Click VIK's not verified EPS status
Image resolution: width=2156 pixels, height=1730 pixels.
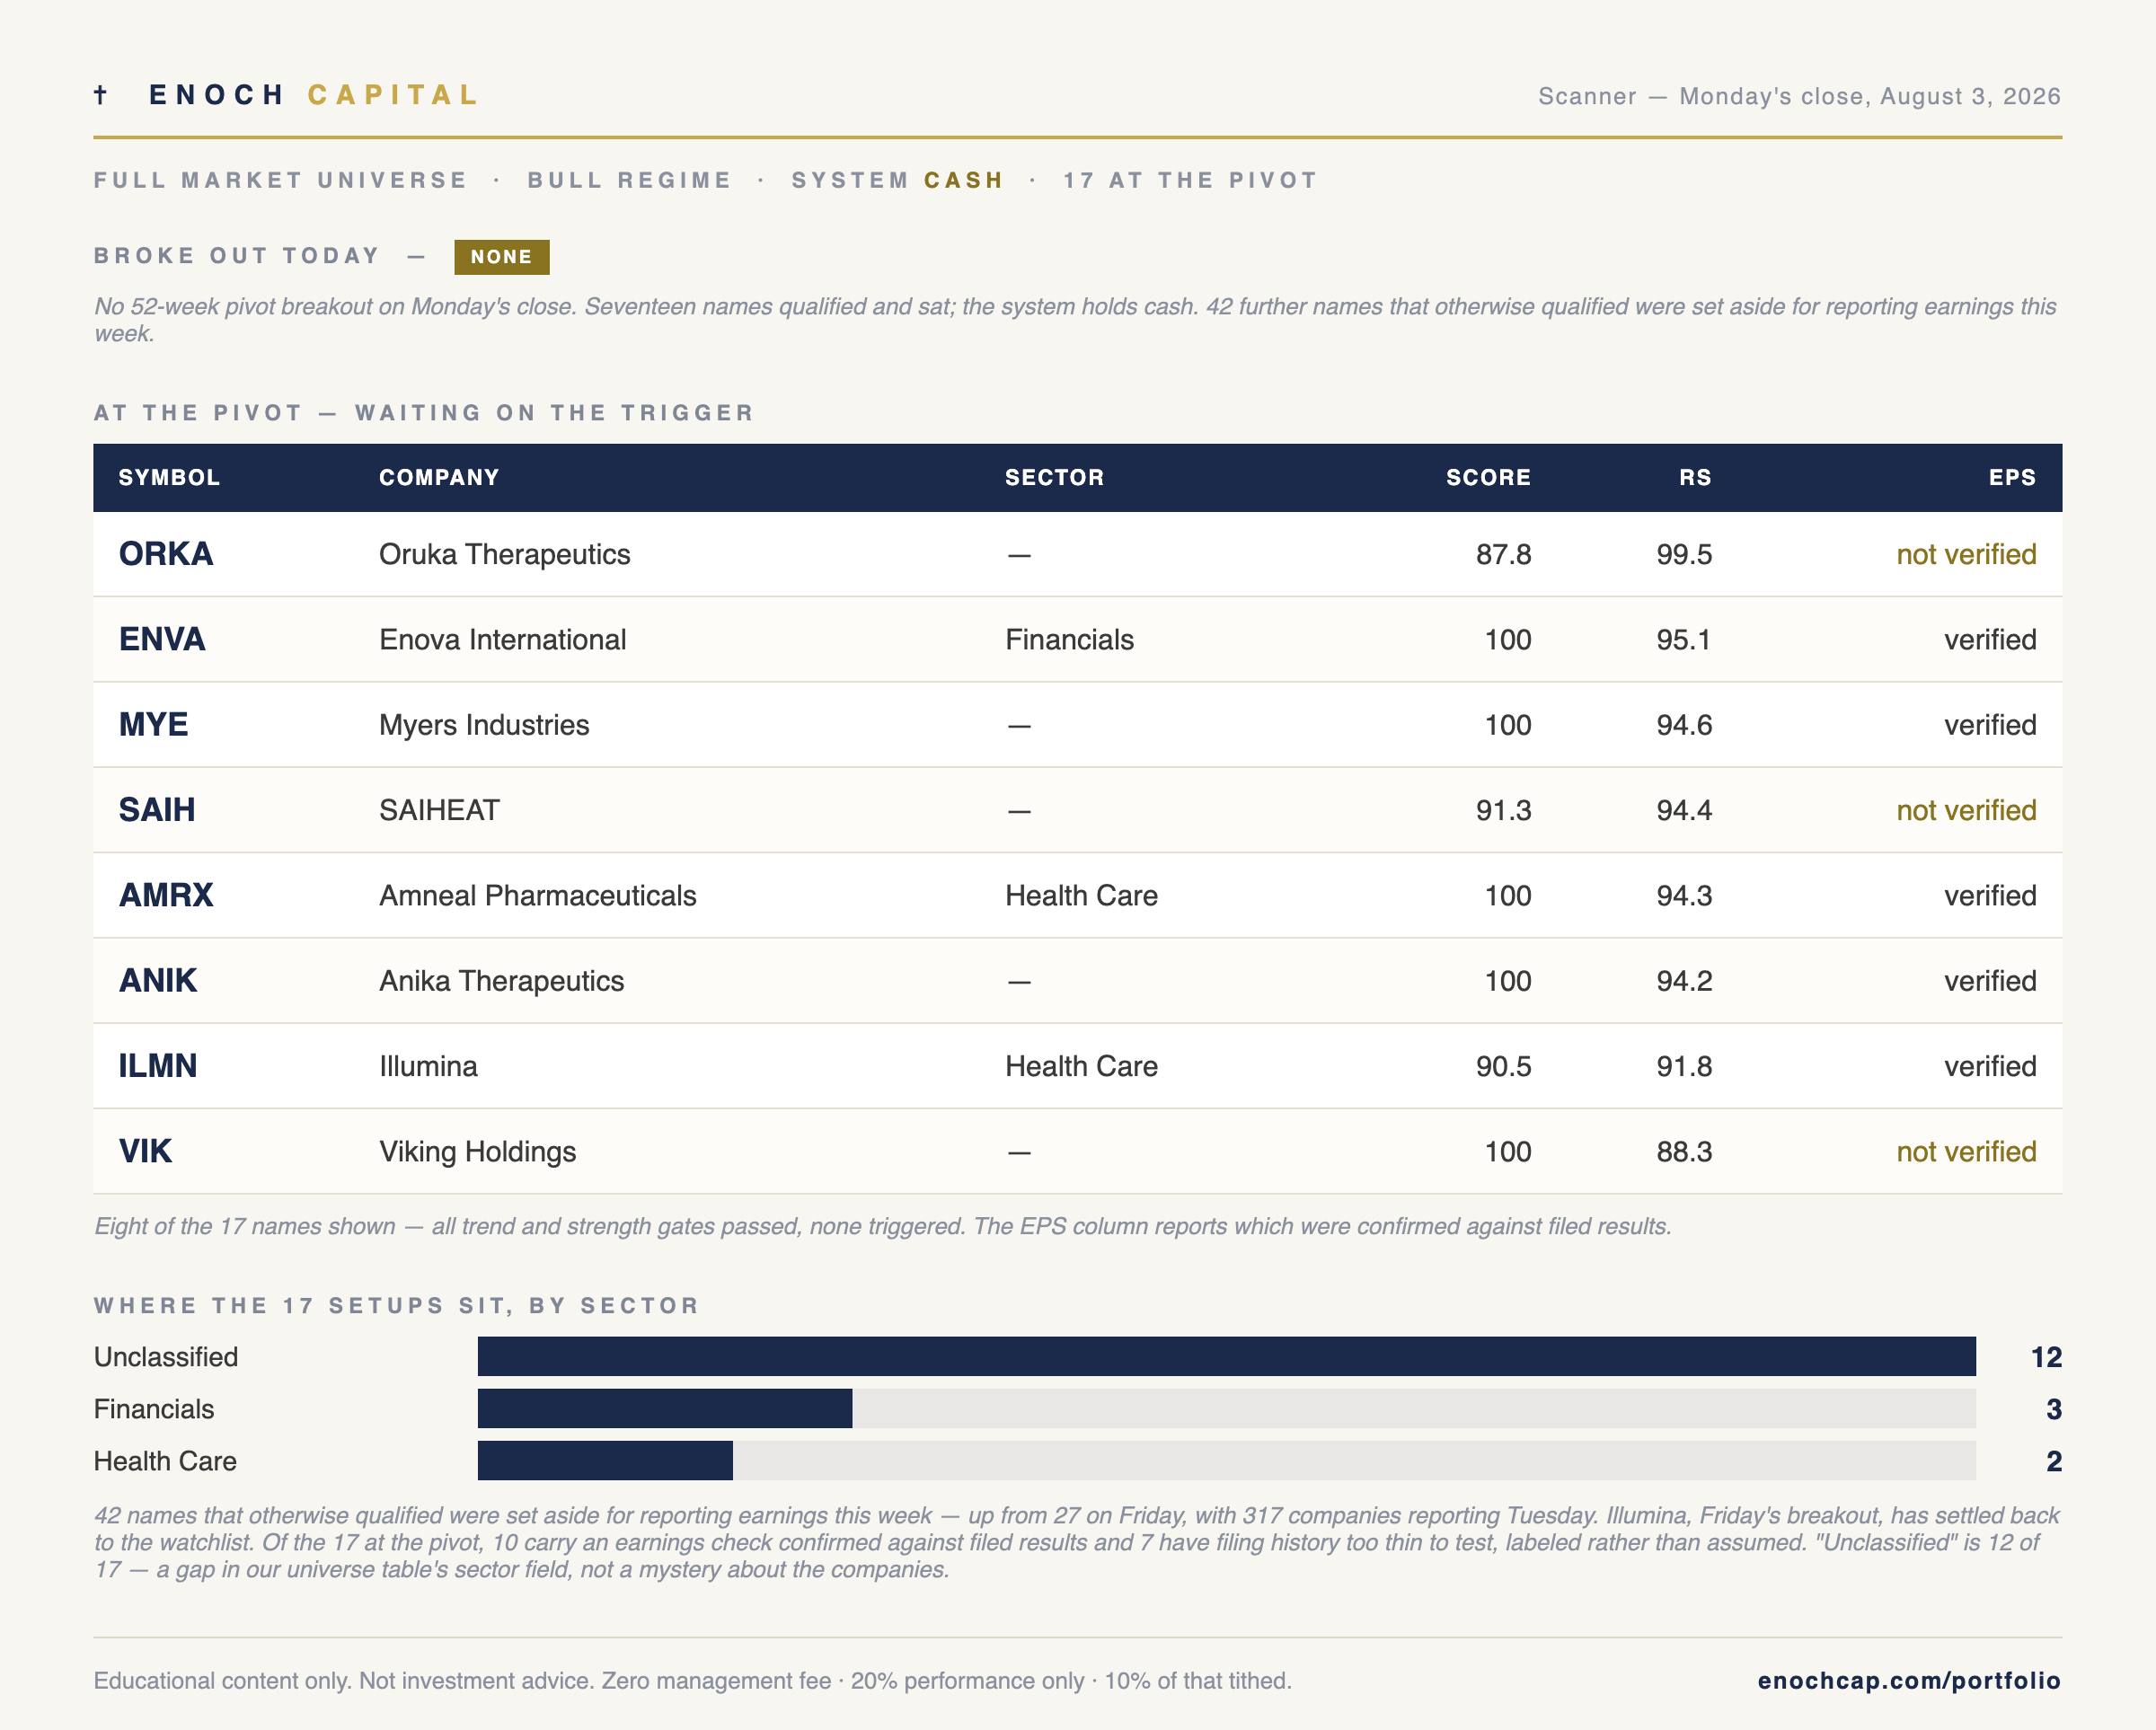tap(1966, 1151)
